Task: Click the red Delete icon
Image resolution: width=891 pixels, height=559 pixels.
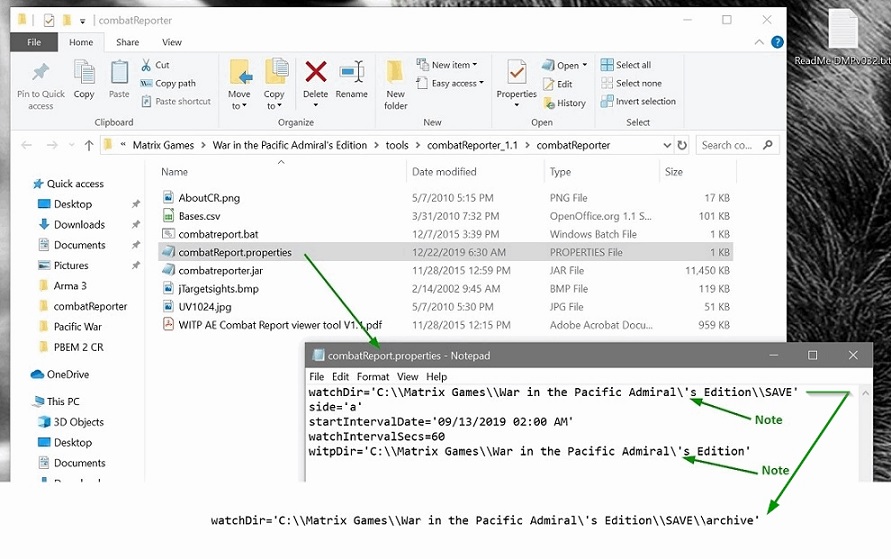Action: [x=315, y=72]
